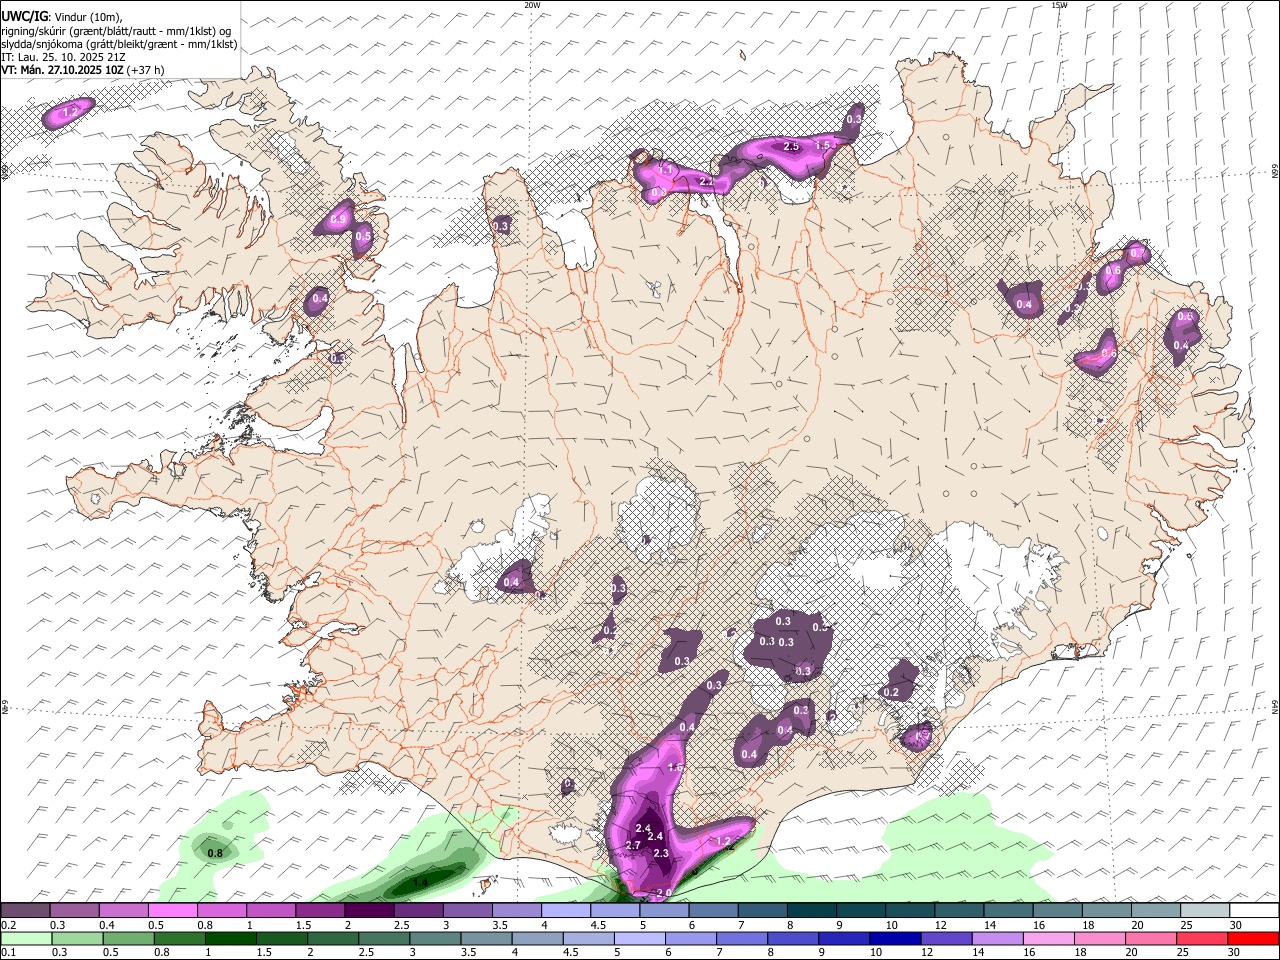This screenshot has width=1280, height=960.
Task: Click the 2.1 value on north coast band
Action: 706,182
